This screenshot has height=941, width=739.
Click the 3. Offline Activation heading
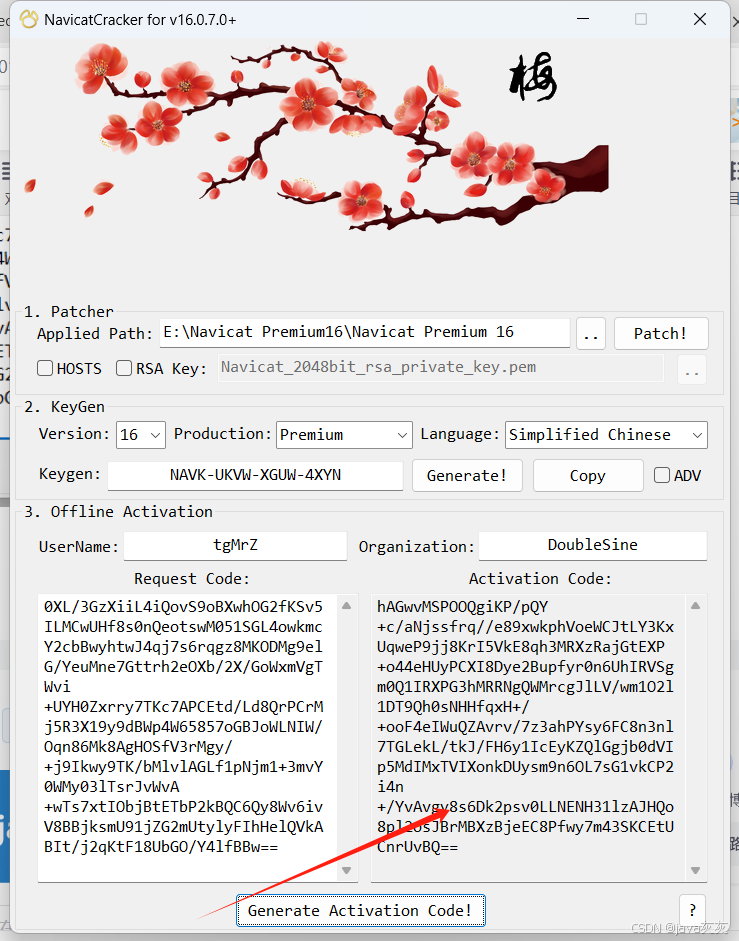point(118,511)
